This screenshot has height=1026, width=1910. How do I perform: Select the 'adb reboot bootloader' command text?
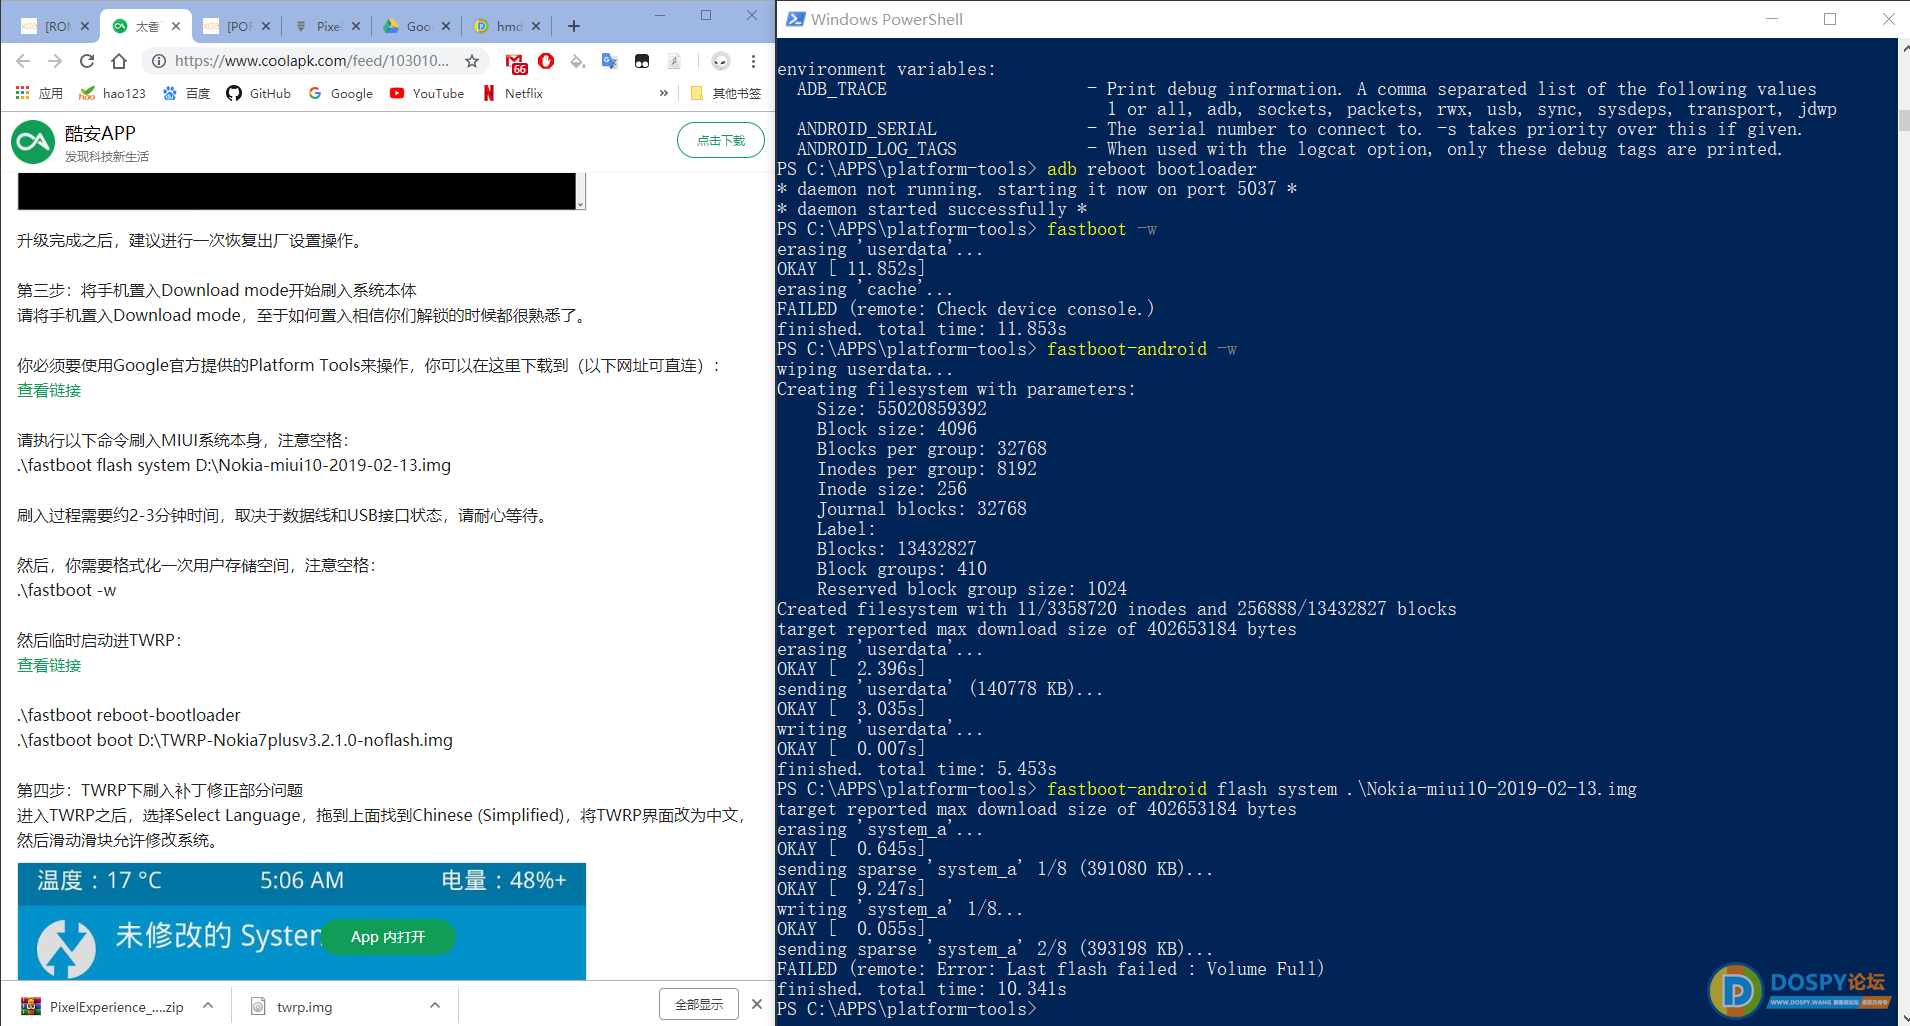1151,169
